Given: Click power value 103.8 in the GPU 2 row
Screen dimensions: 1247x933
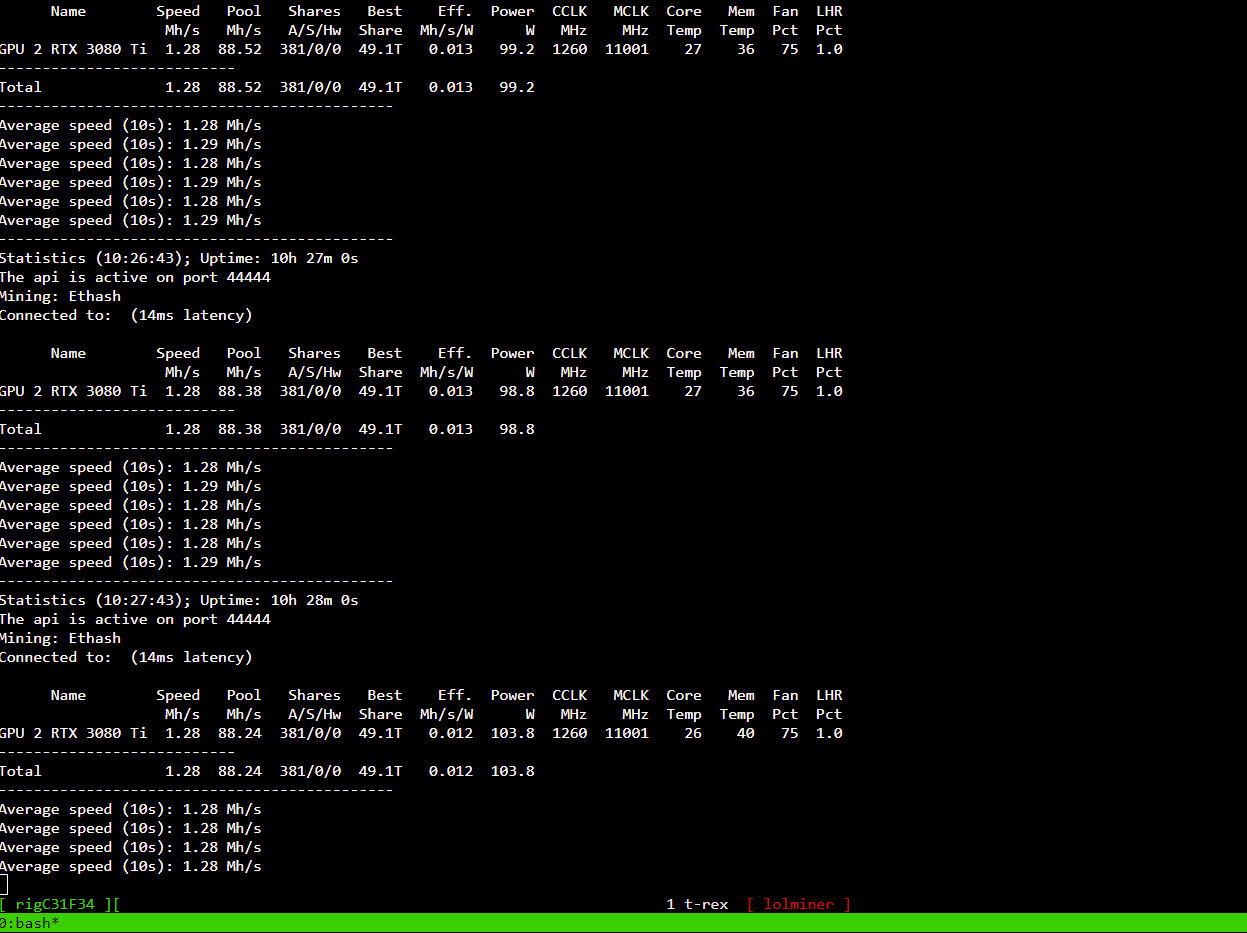Looking at the screenshot, I should pos(513,733).
